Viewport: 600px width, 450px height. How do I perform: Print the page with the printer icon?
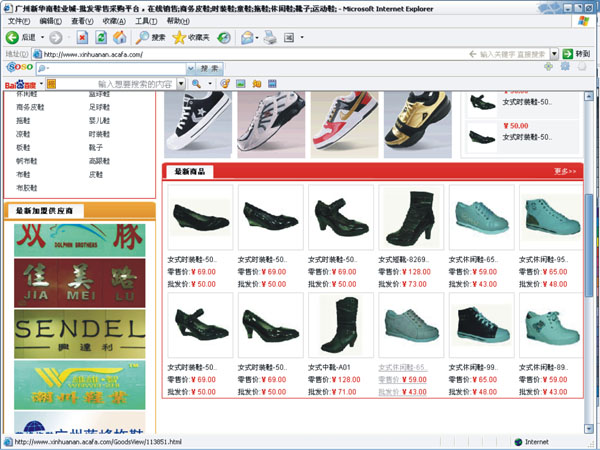270,37
